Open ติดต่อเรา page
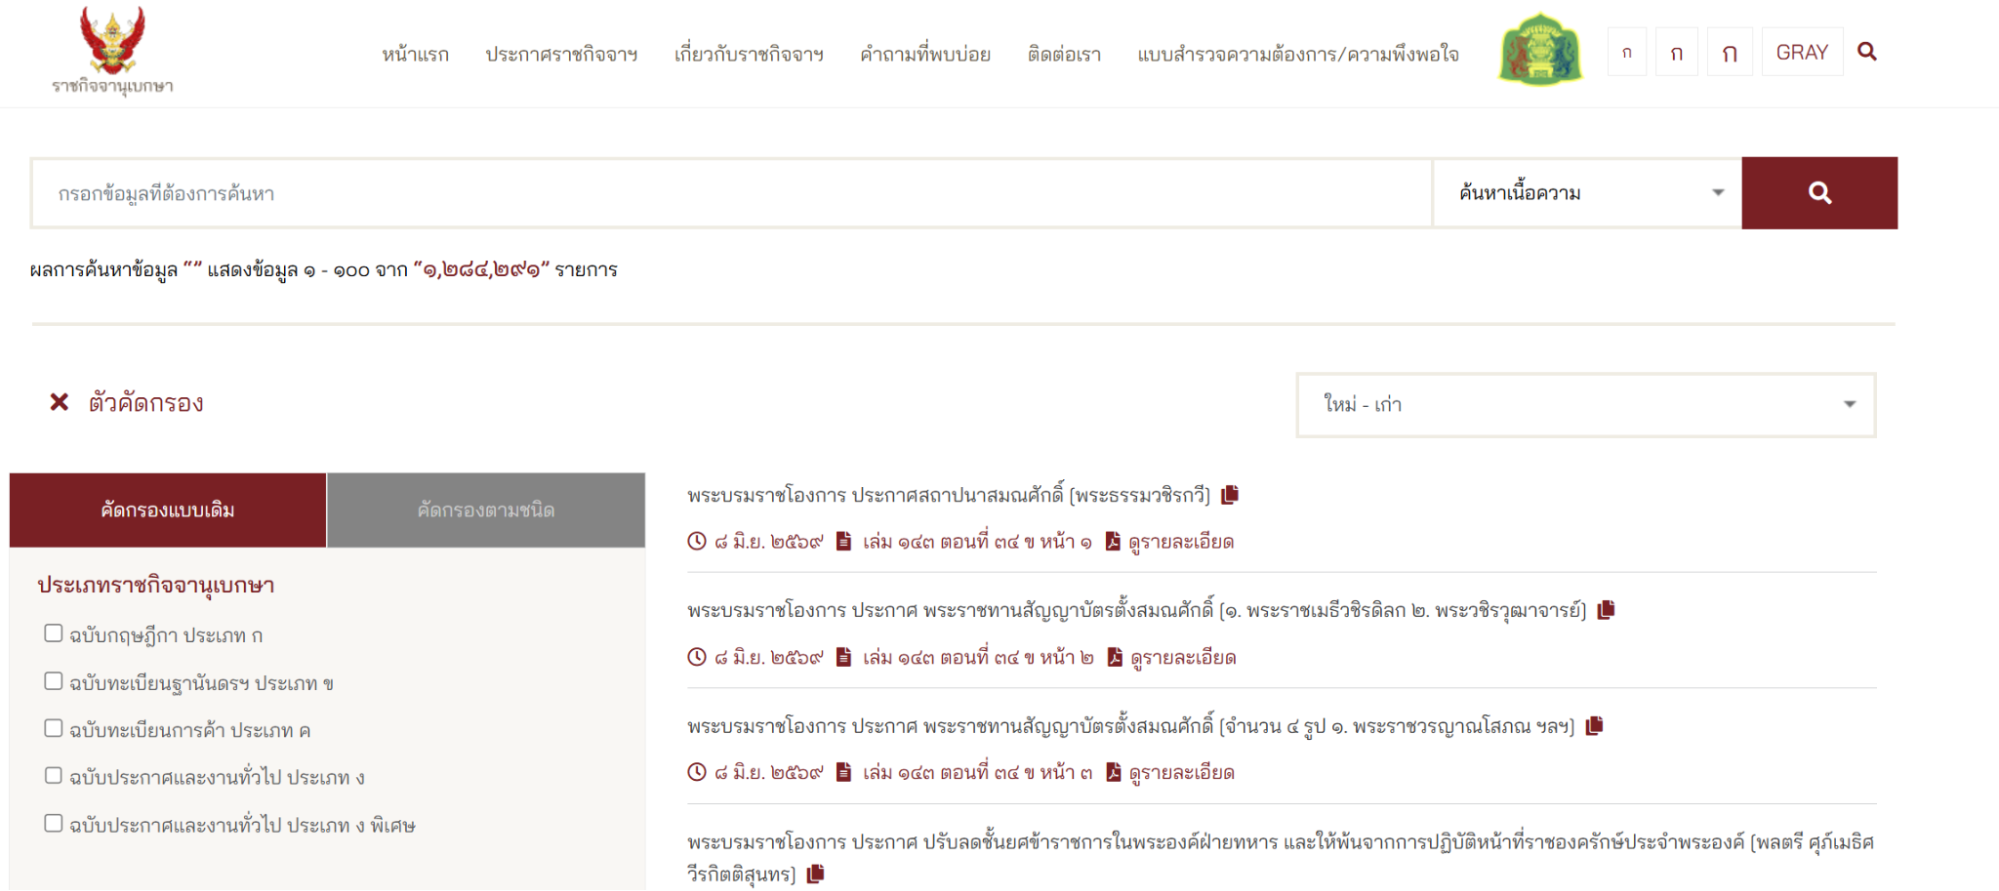This screenshot has width=1999, height=891. coord(1064,54)
